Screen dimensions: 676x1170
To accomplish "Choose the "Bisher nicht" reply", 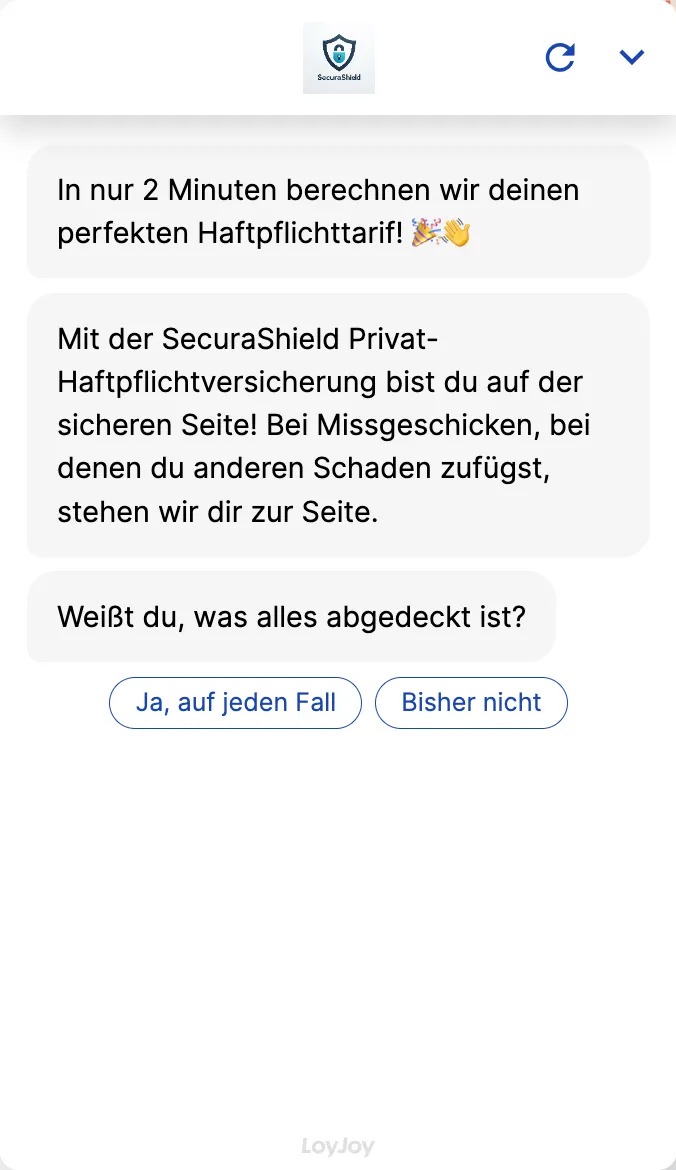I will click(471, 703).
